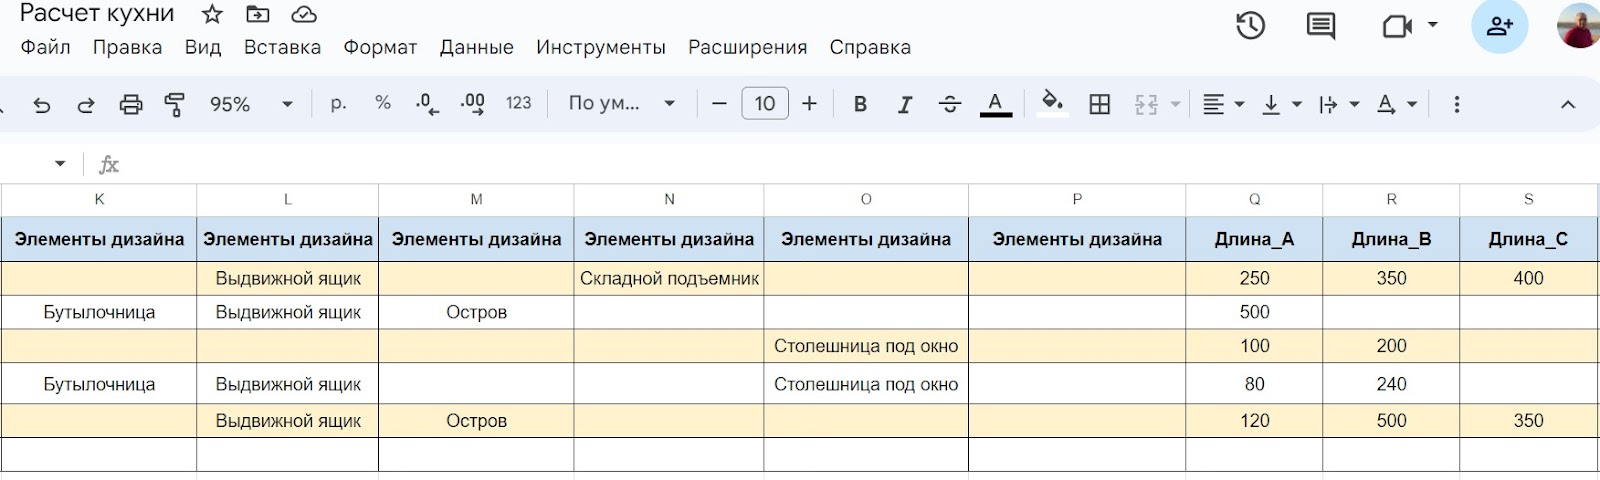Click the Undo arrow icon
This screenshot has height=480, width=1600.
click(41, 104)
